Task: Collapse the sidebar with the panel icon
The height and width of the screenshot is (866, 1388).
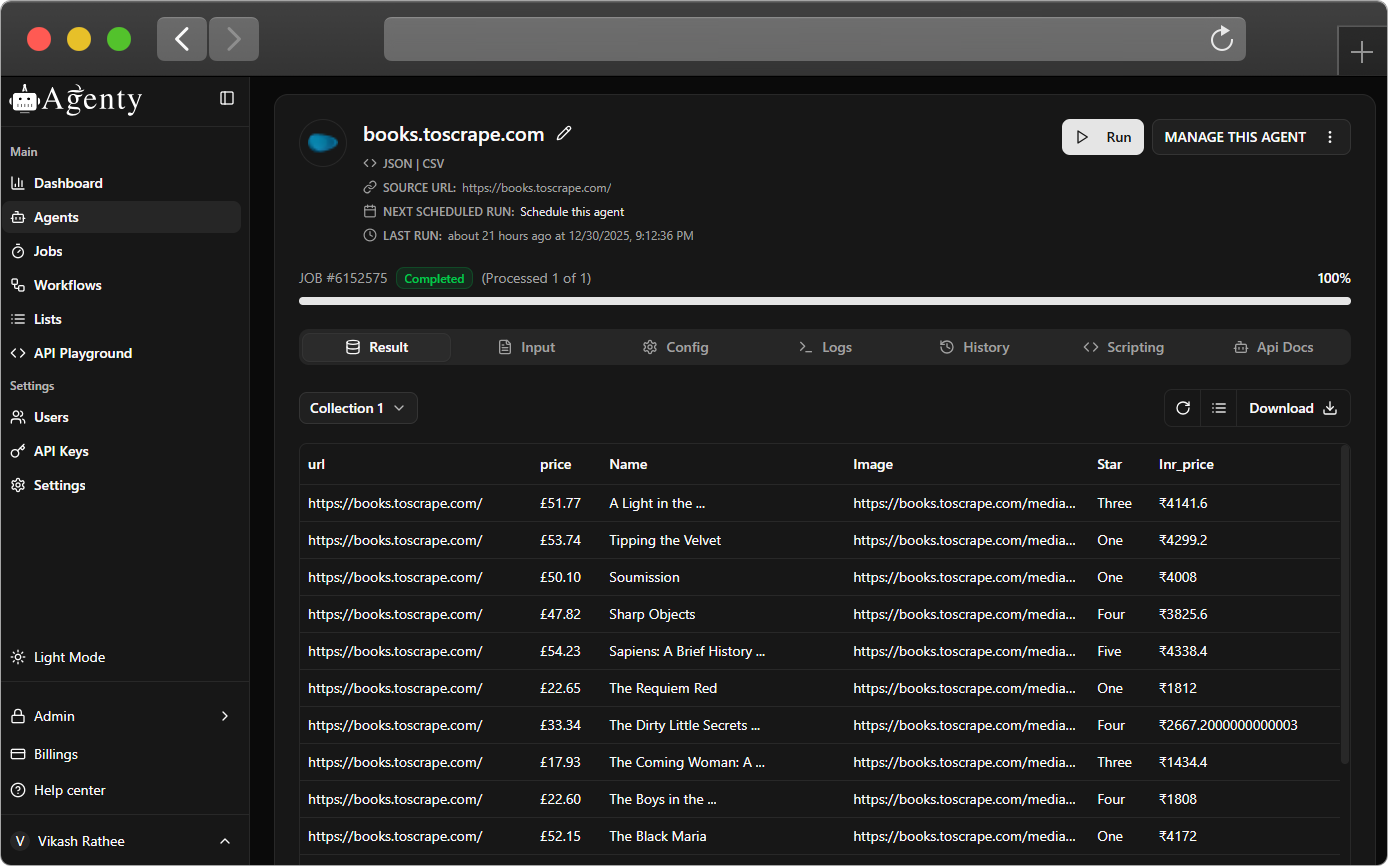Action: coord(227,98)
